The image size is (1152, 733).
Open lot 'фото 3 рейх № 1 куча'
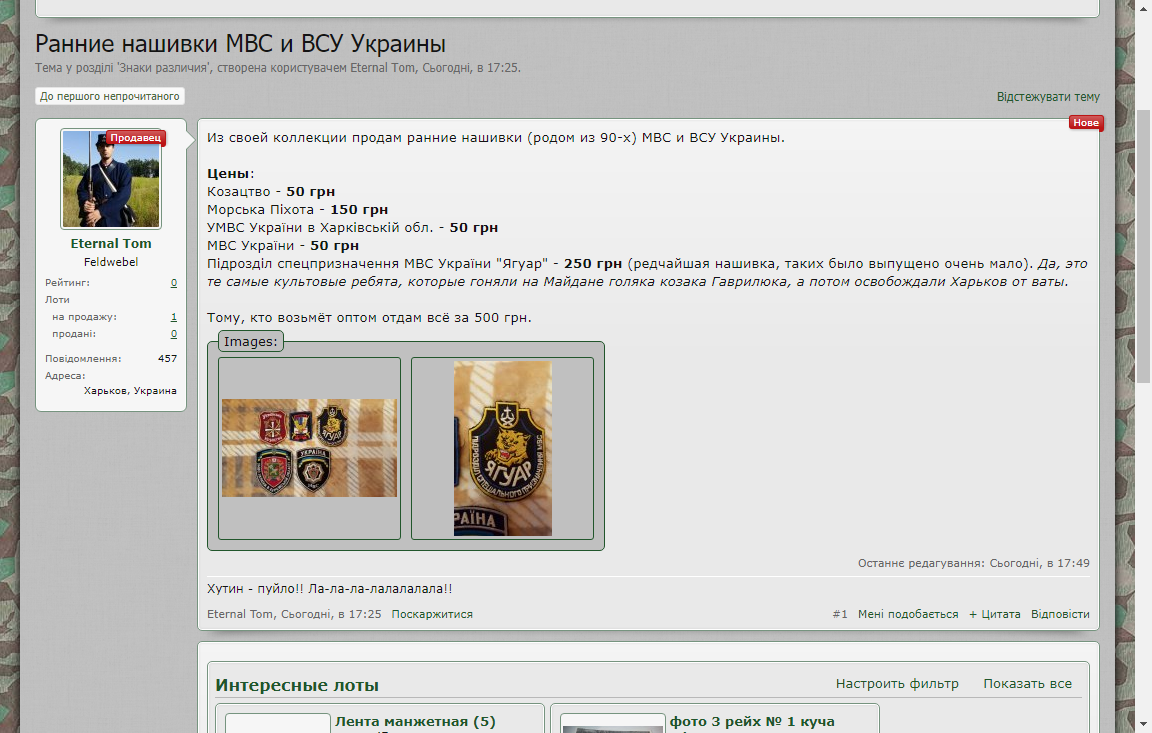[752, 721]
